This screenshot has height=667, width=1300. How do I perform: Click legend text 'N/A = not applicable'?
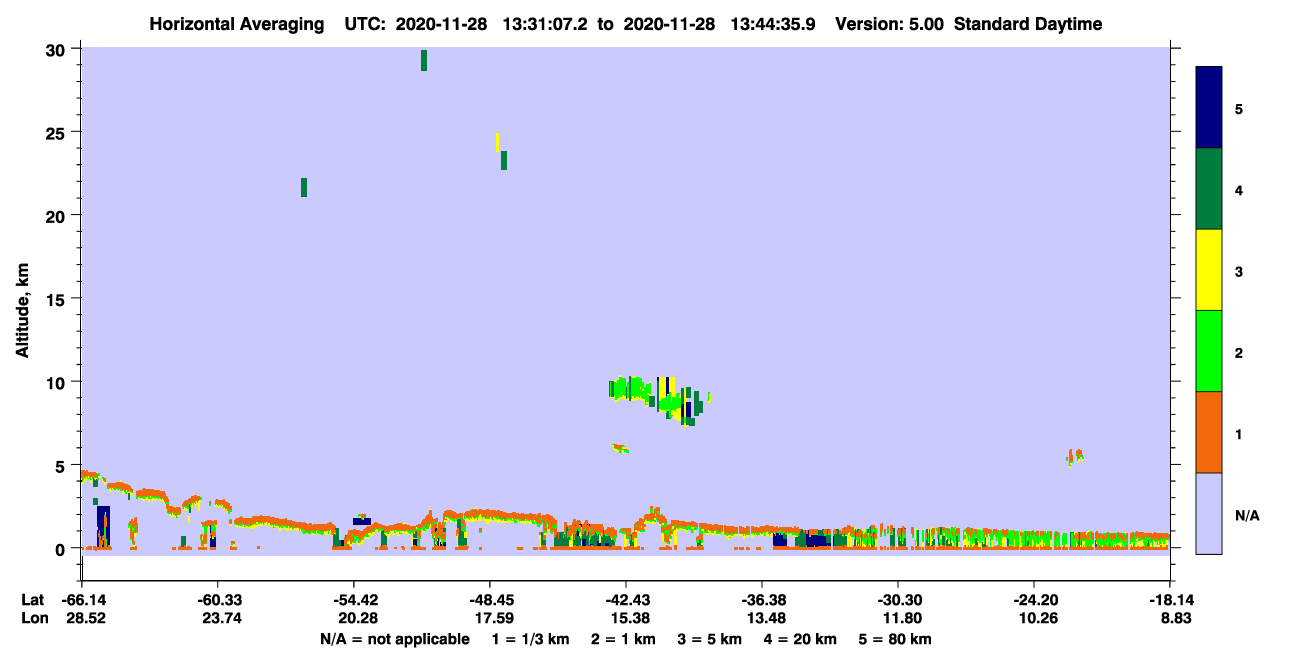[x=394, y=639]
